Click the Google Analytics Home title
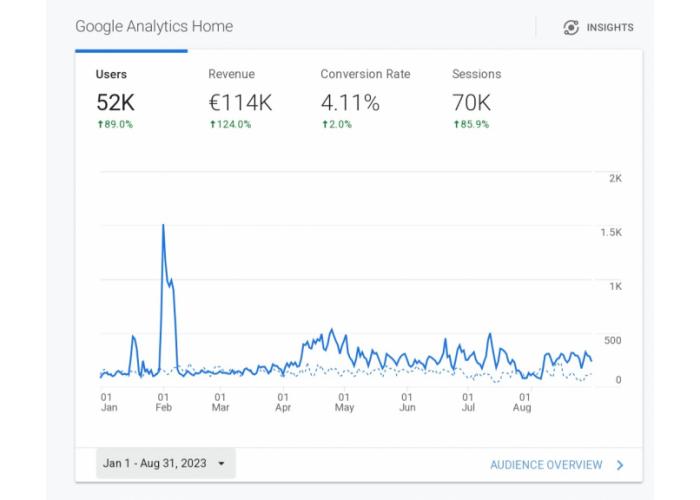This screenshot has height=500, width=700. [x=154, y=26]
